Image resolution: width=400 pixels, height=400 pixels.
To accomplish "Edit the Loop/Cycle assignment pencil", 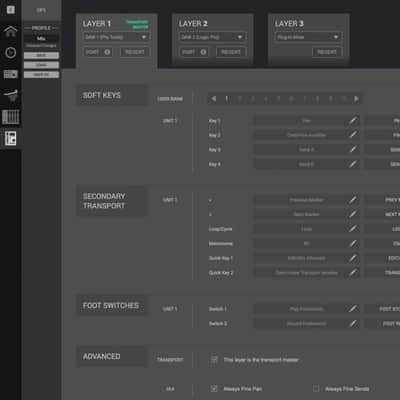I will (x=353, y=229).
